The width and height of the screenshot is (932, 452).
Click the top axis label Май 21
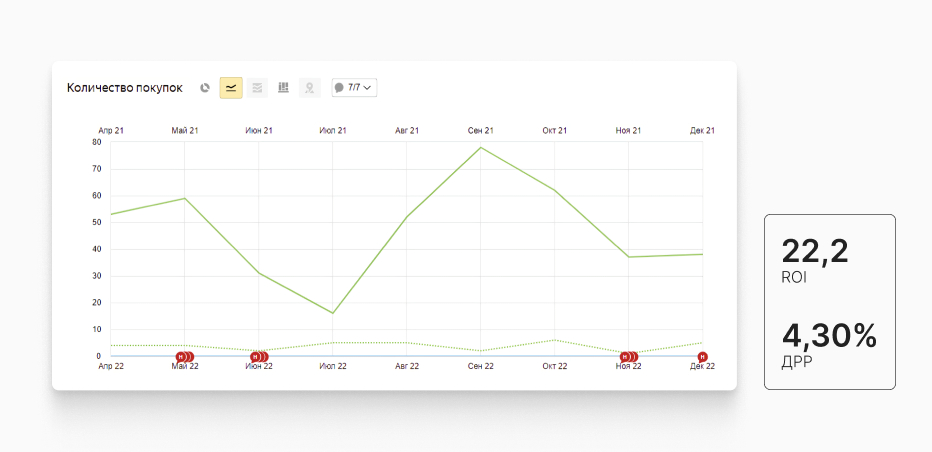(x=185, y=131)
